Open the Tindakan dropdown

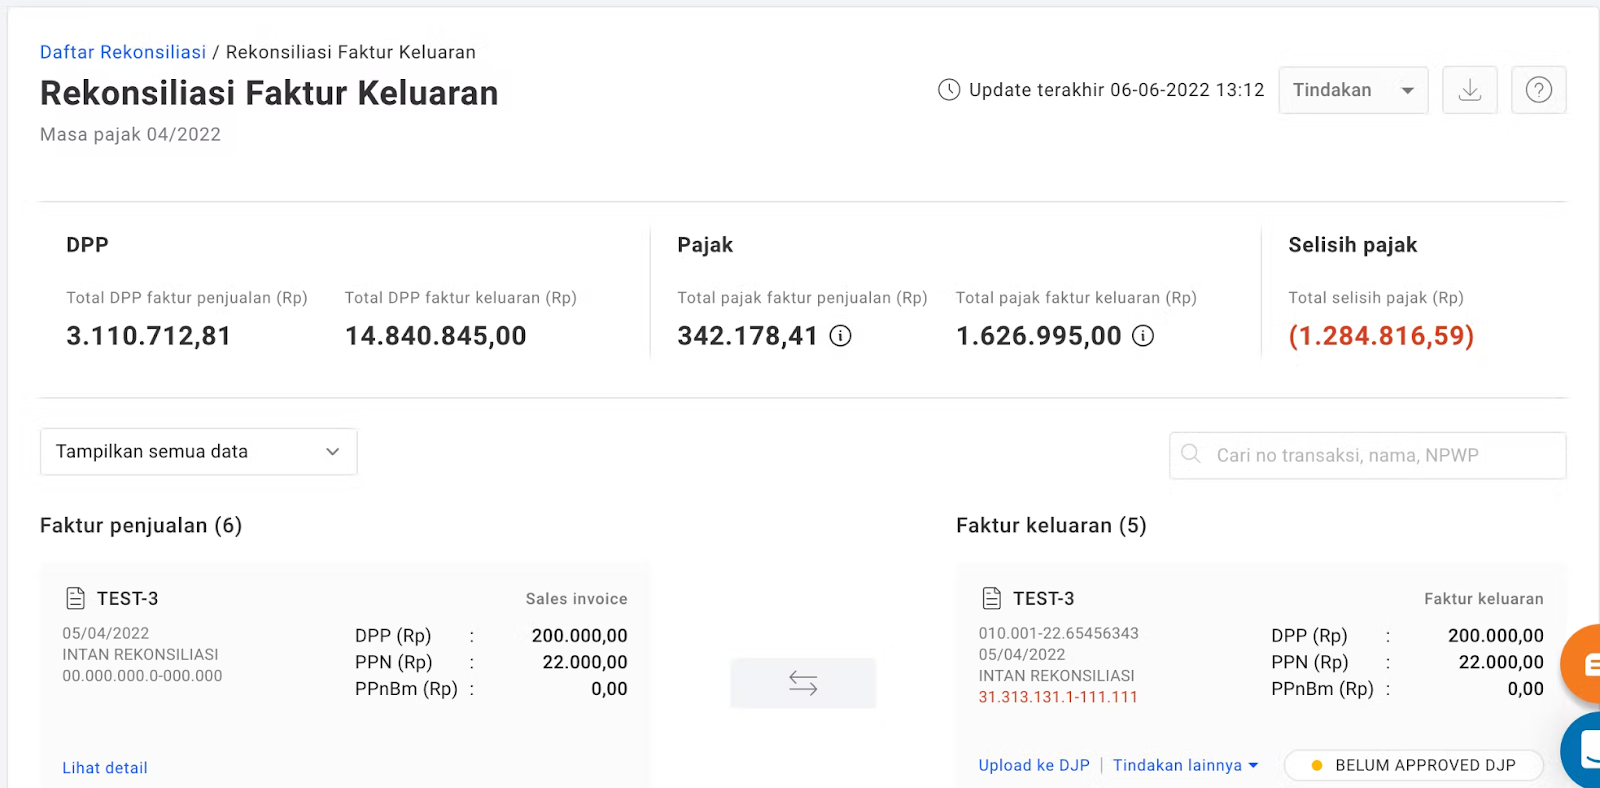tap(1352, 90)
